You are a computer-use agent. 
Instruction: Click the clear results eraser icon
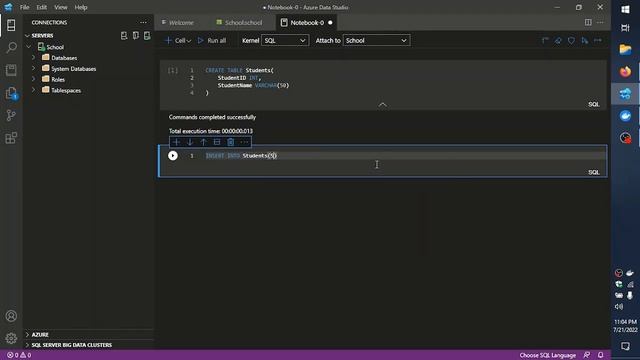(x=558, y=40)
